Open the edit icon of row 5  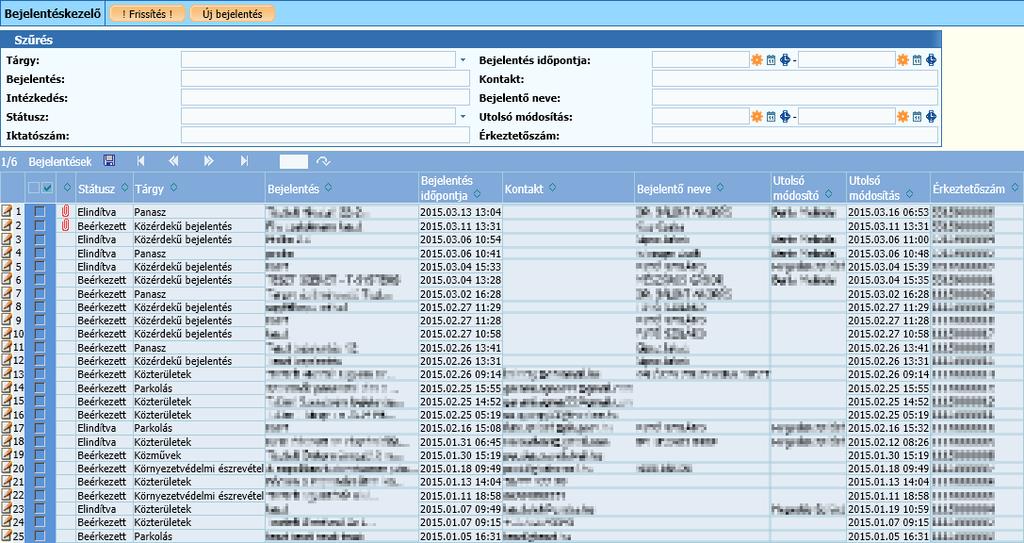[x=7, y=266]
